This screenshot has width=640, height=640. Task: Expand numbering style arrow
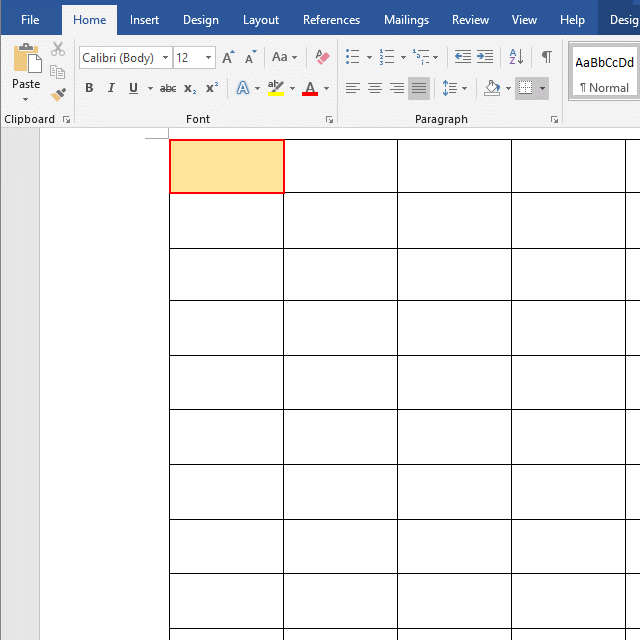[x=403, y=57]
